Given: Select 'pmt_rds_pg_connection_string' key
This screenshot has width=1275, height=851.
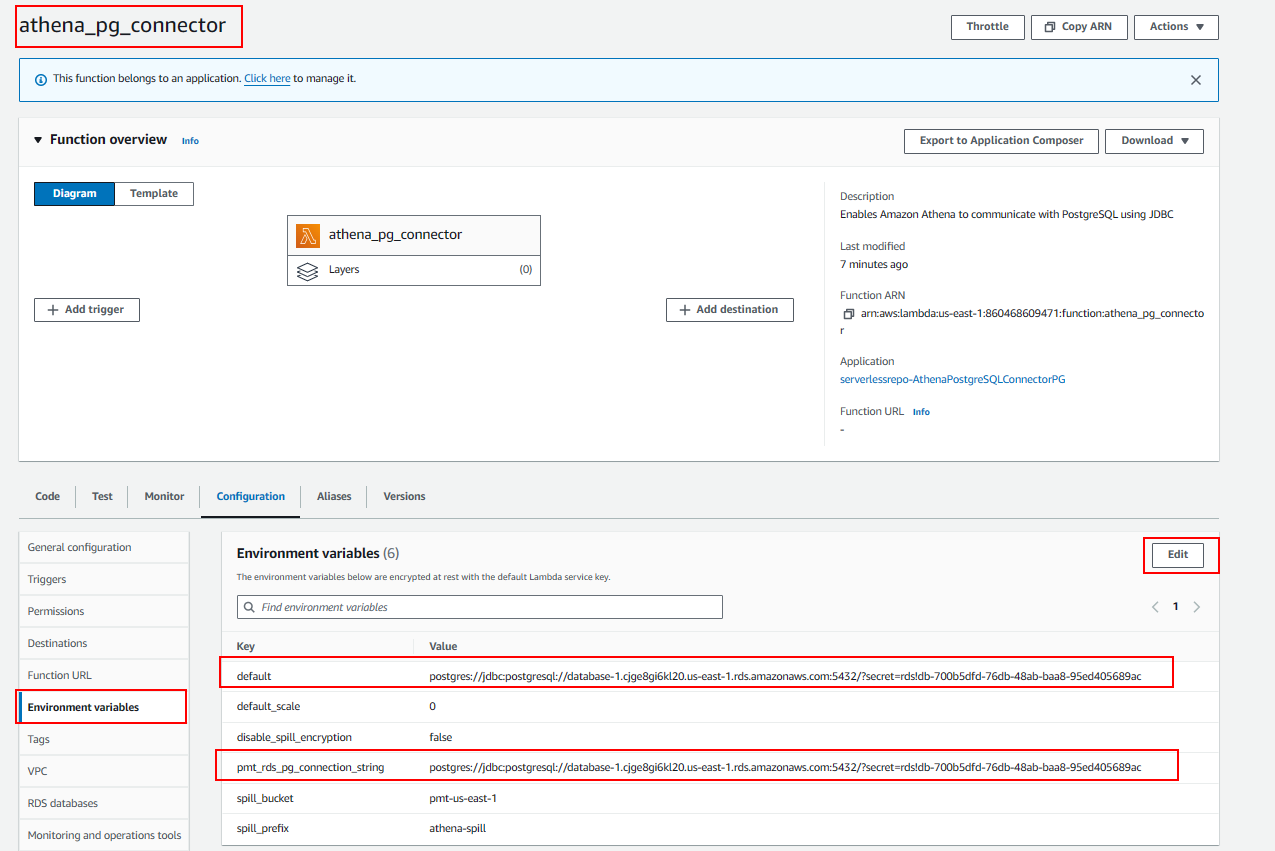Looking at the screenshot, I should (310, 767).
